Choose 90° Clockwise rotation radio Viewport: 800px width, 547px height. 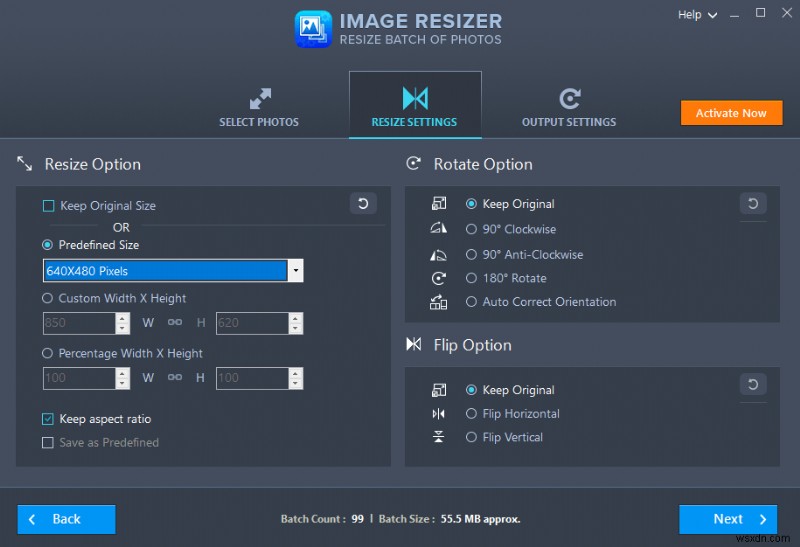click(471, 229)
